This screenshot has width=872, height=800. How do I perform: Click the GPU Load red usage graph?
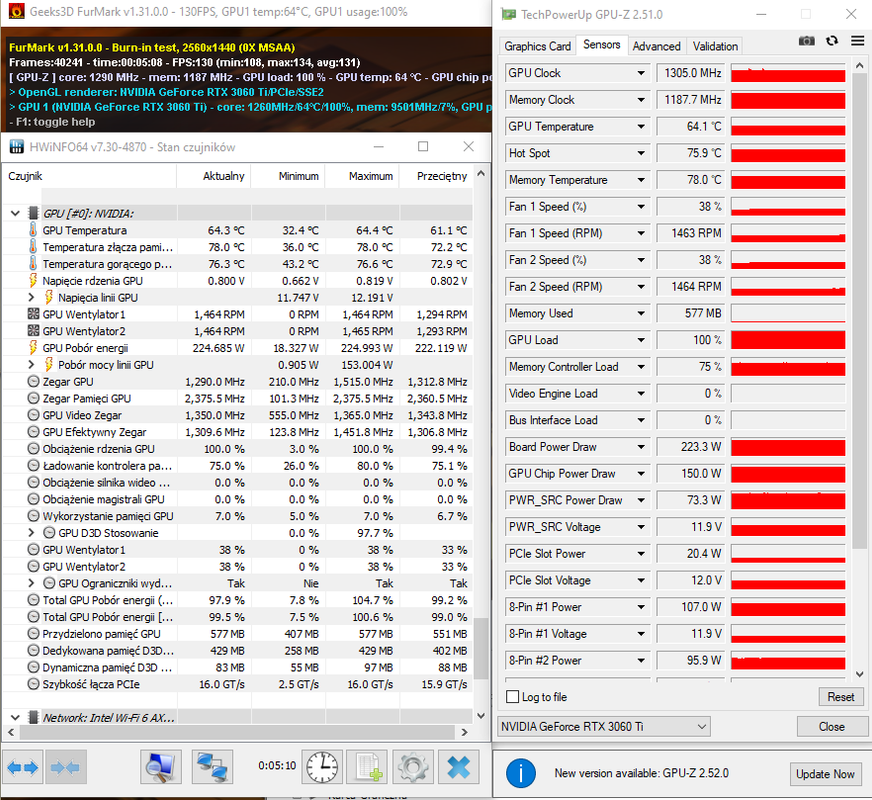[x=788, y=340]
